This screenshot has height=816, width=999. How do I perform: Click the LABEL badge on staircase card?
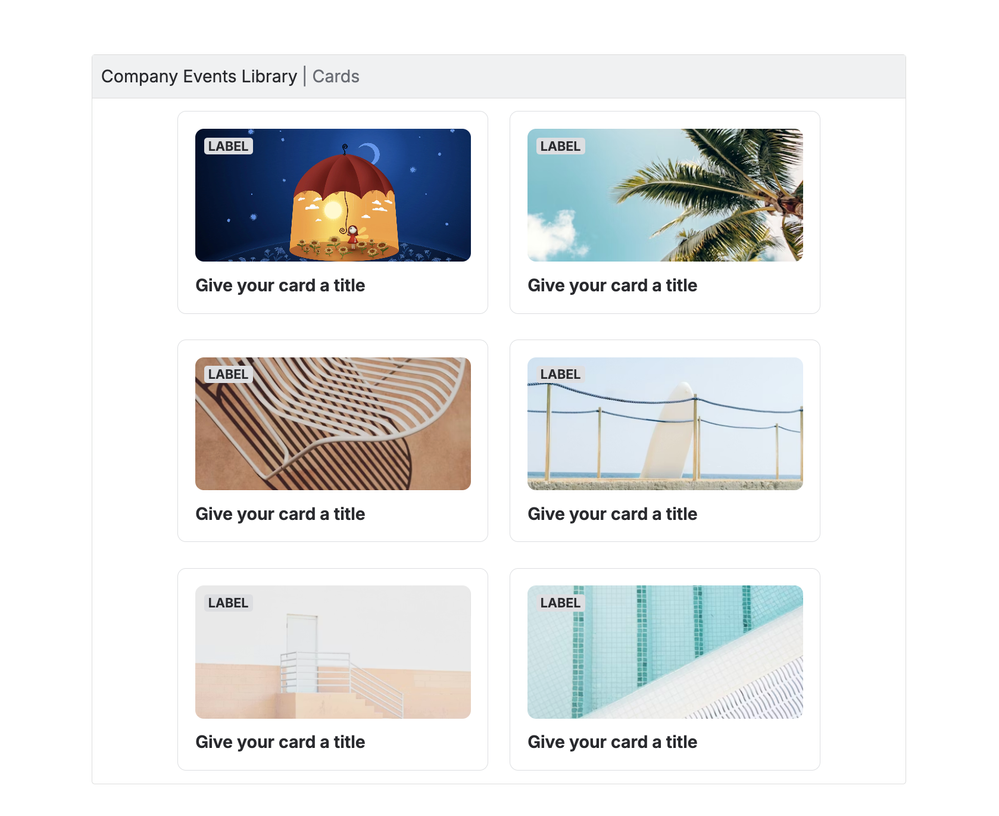228,603
